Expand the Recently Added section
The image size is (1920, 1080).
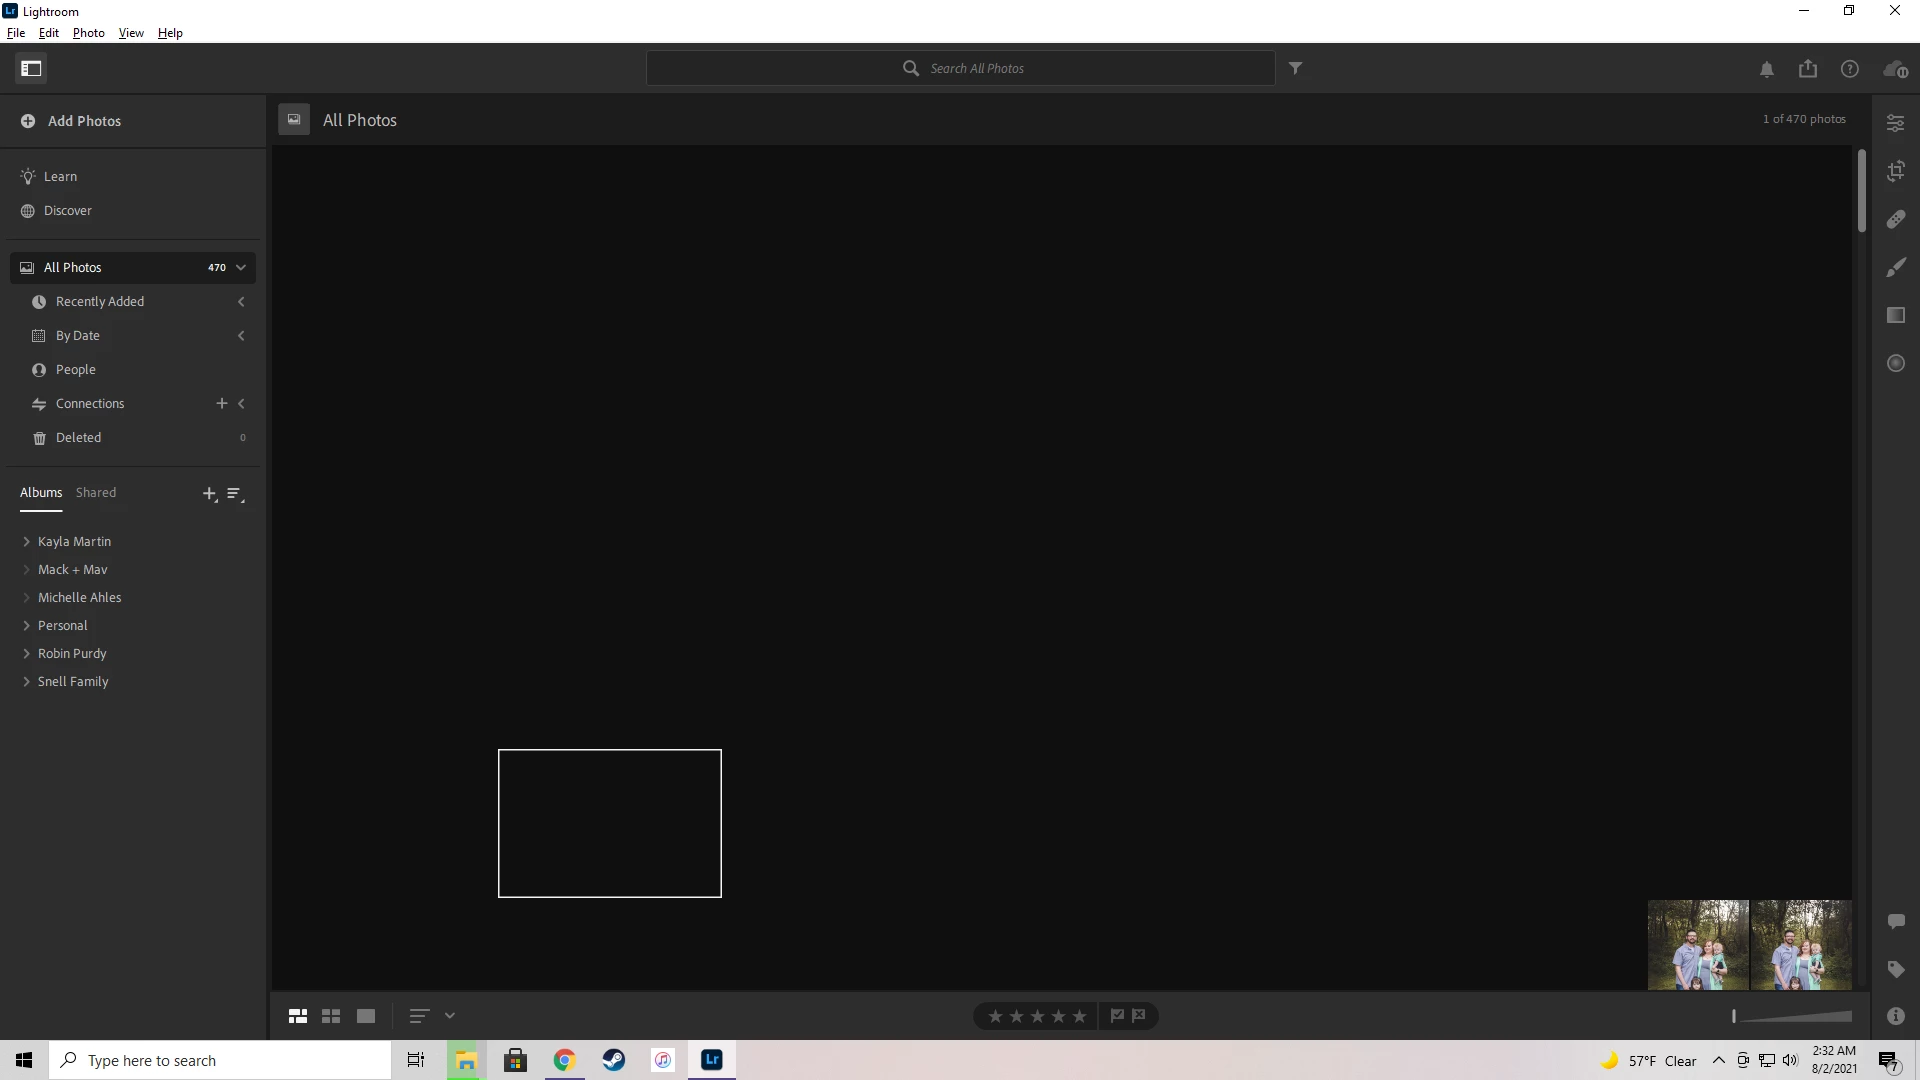[x=241, y=301]
